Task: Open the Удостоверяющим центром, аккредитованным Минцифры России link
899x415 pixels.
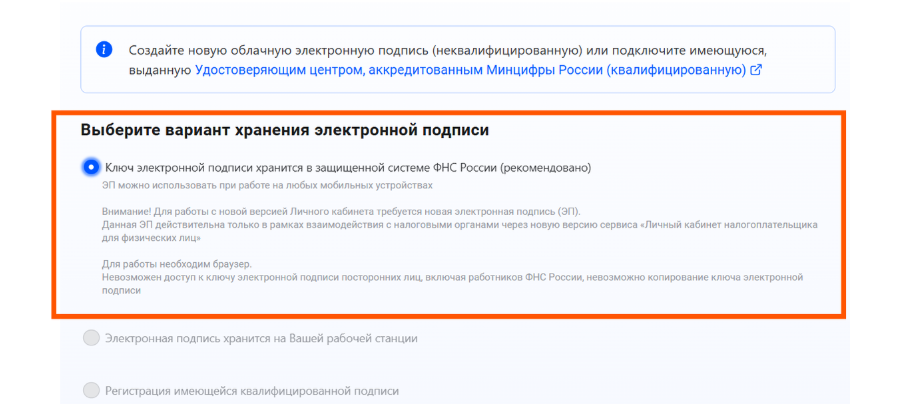Action: (x=471, y=71)
